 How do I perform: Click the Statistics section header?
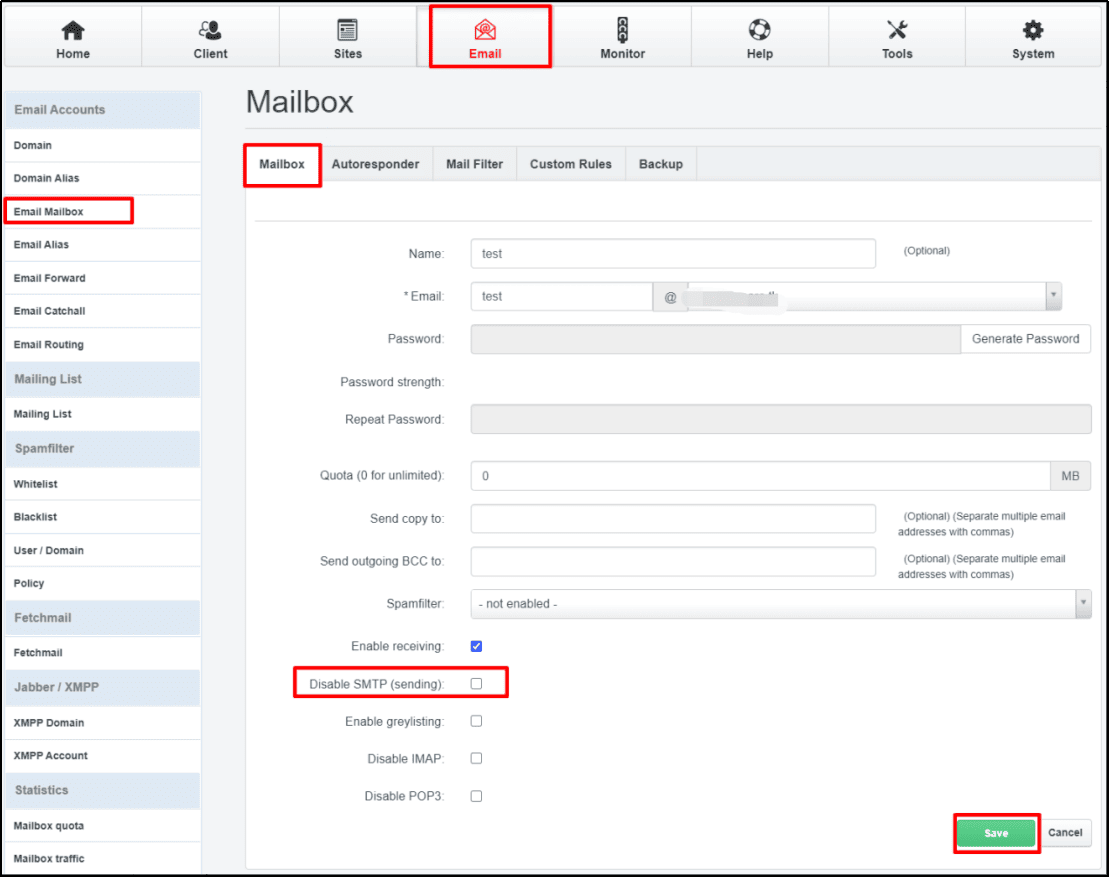coord(103,791)
